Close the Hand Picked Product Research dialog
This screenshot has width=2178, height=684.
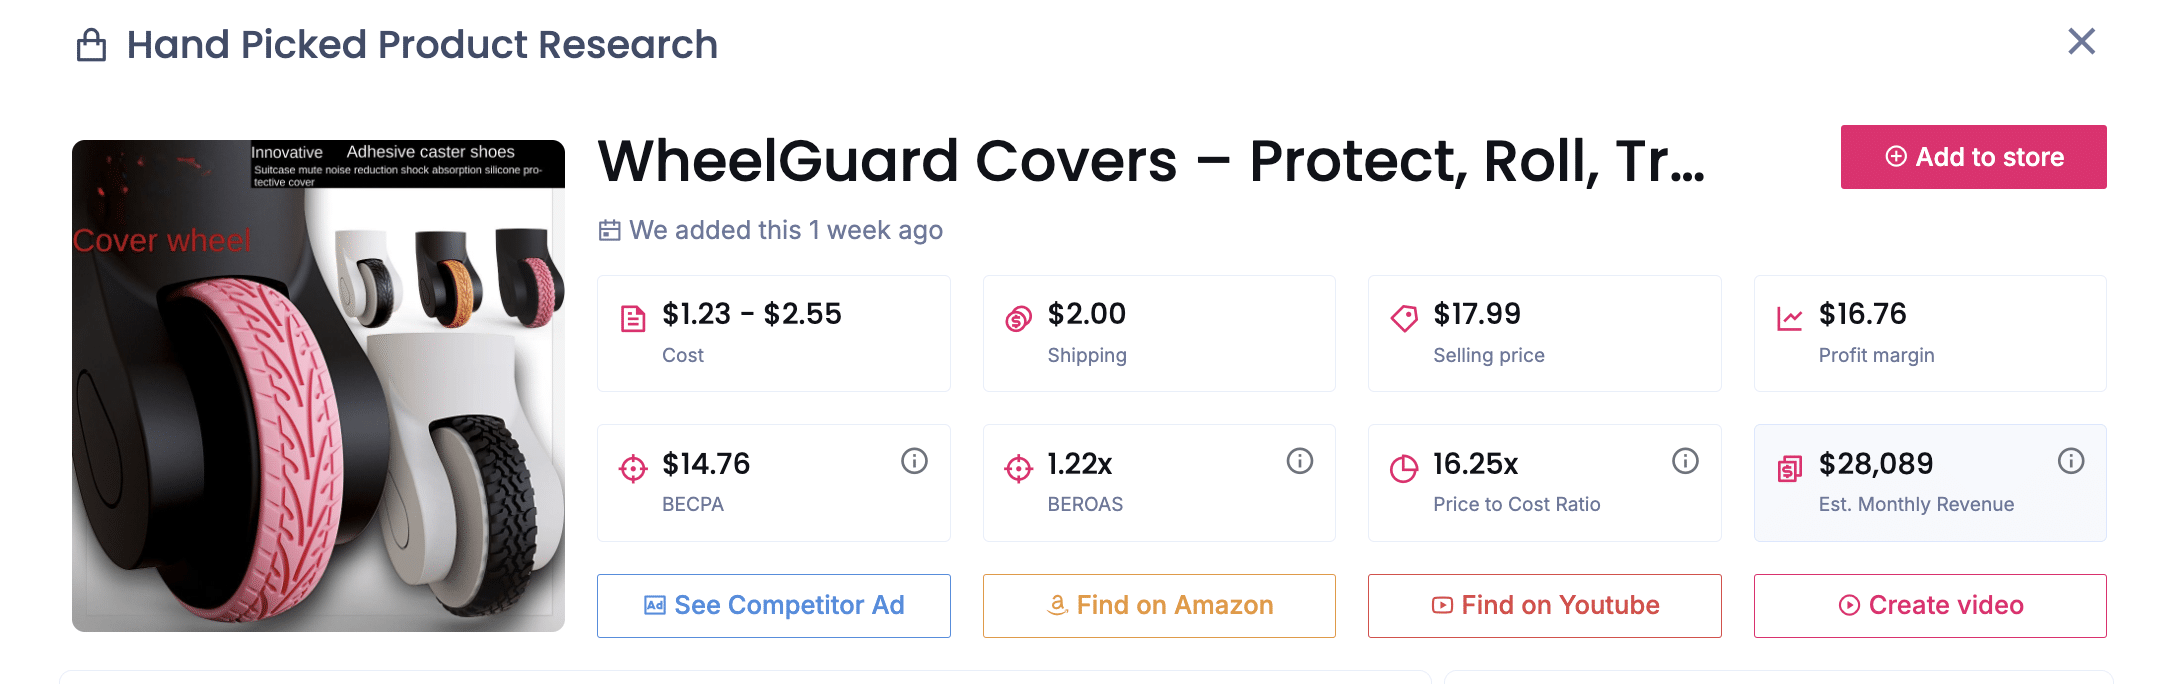(2082, 41)
